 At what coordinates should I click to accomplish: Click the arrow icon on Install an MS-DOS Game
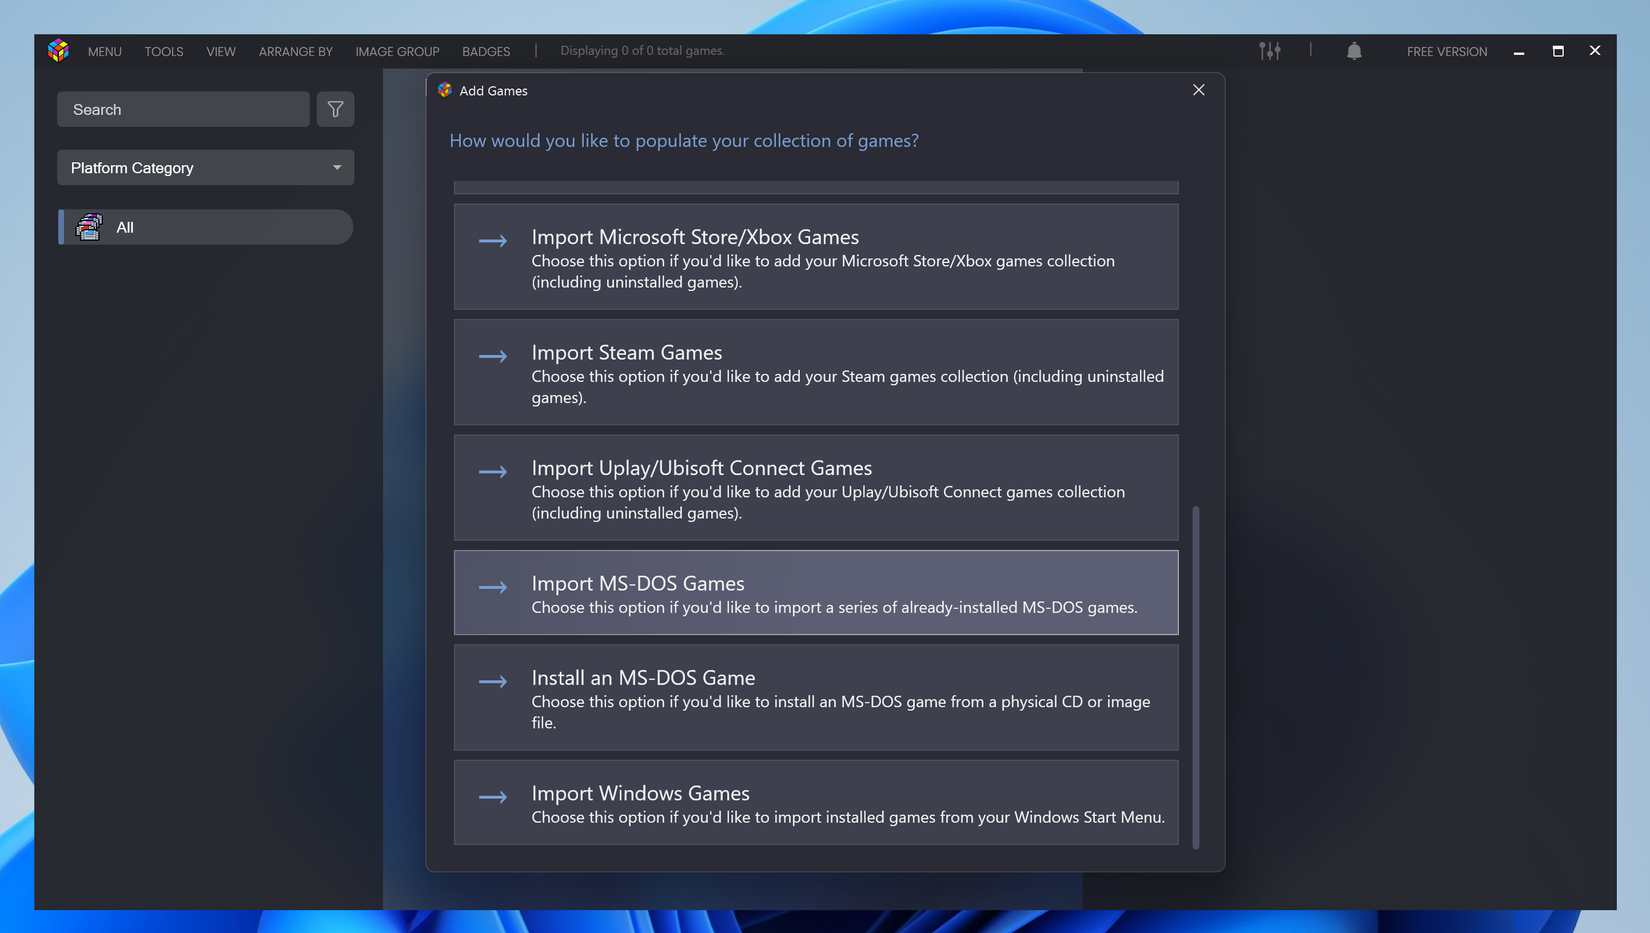[x=493, y=681]
